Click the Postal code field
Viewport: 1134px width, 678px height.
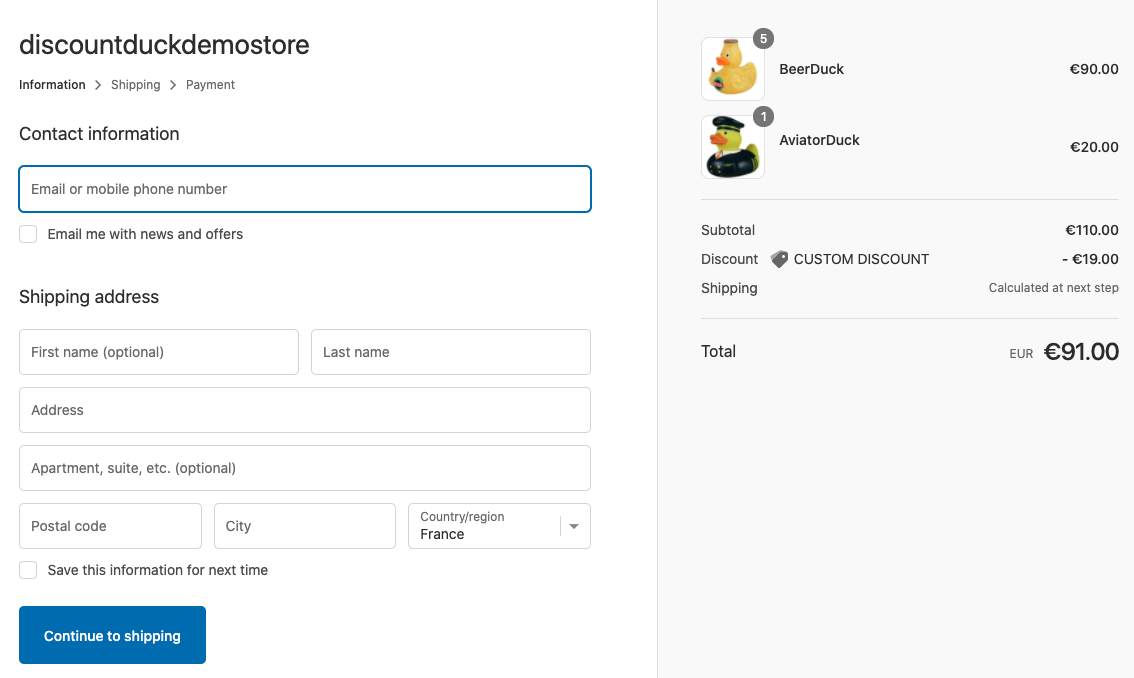tap(110, 526)
